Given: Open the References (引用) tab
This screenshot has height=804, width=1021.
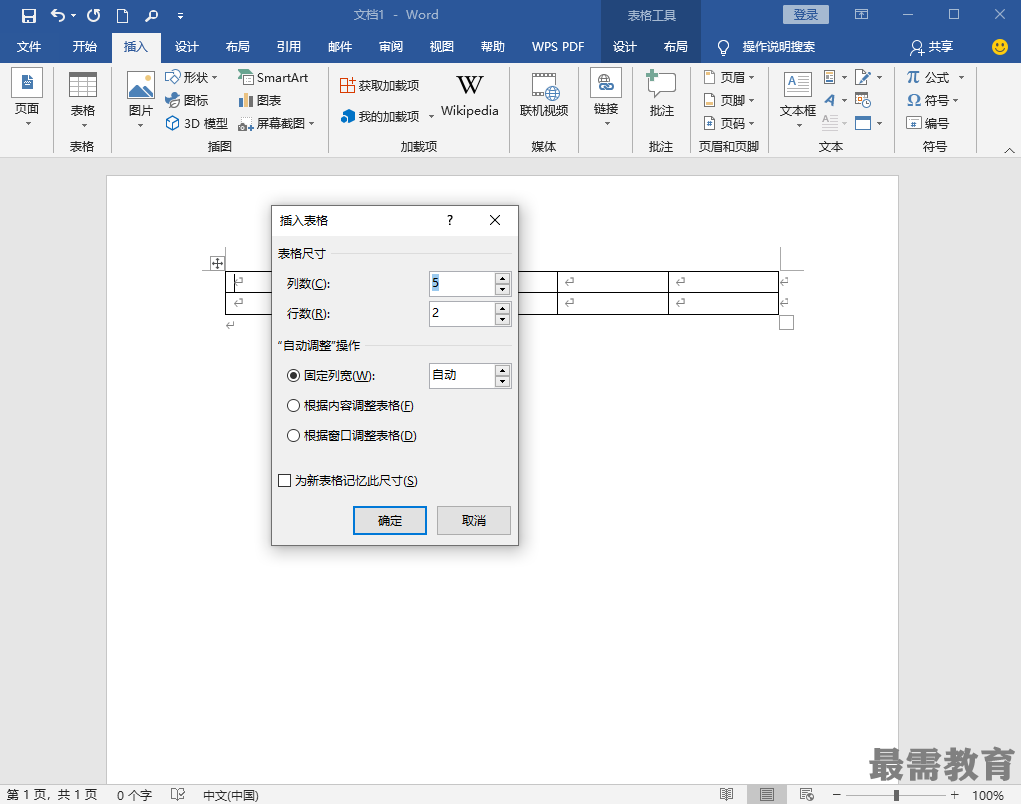Looking at the screenshot, I should tap(288, 47).
